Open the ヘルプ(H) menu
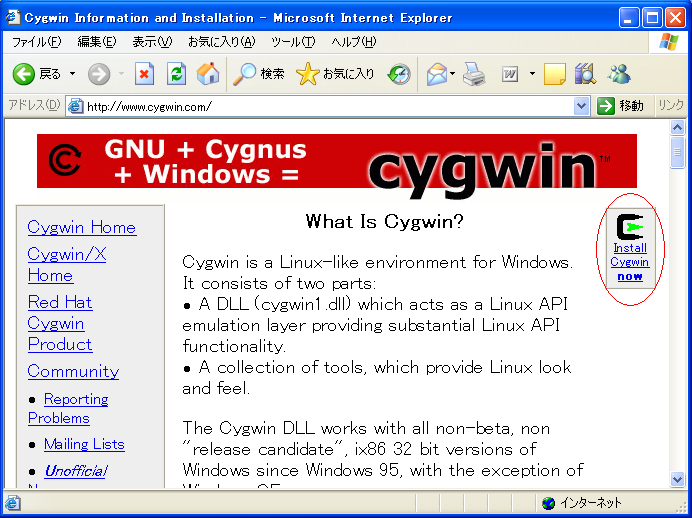 (x=354, y=42)
